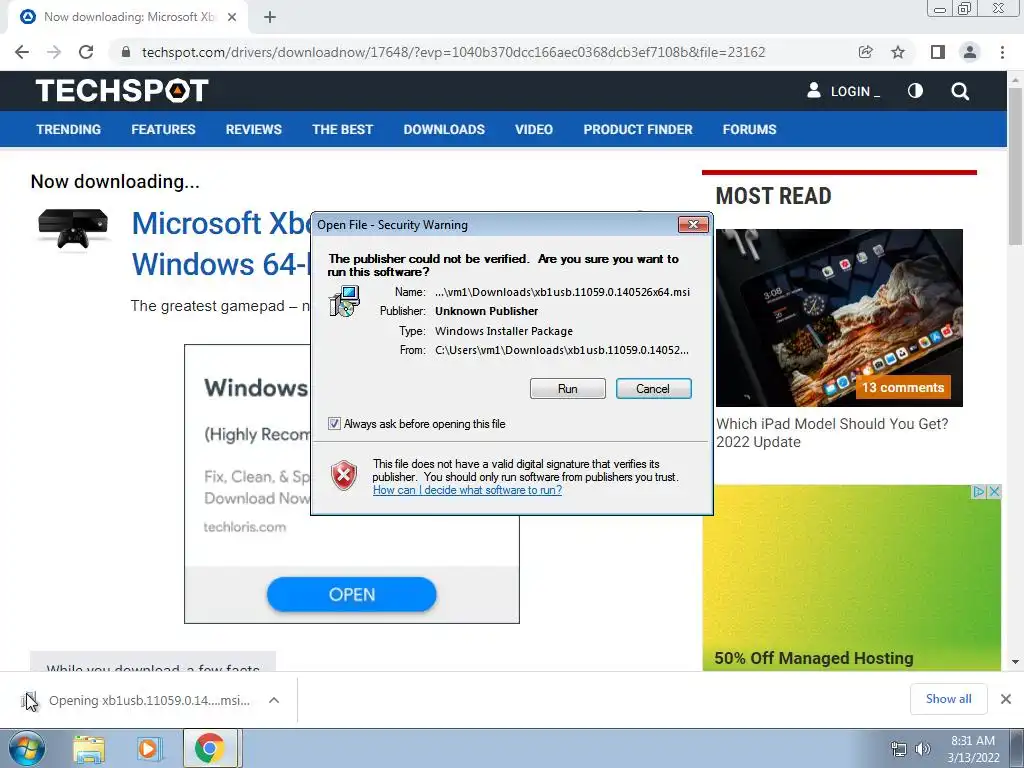Go back using browser back arrow
The height and width of the screenshot is (768, 1024).
pos(22,52)
